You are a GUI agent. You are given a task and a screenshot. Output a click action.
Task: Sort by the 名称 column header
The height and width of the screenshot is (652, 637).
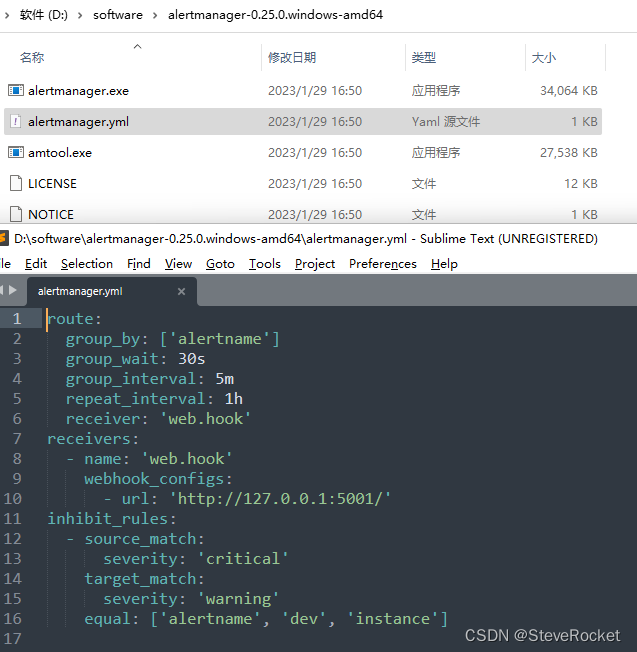click(x=32, y=57)
